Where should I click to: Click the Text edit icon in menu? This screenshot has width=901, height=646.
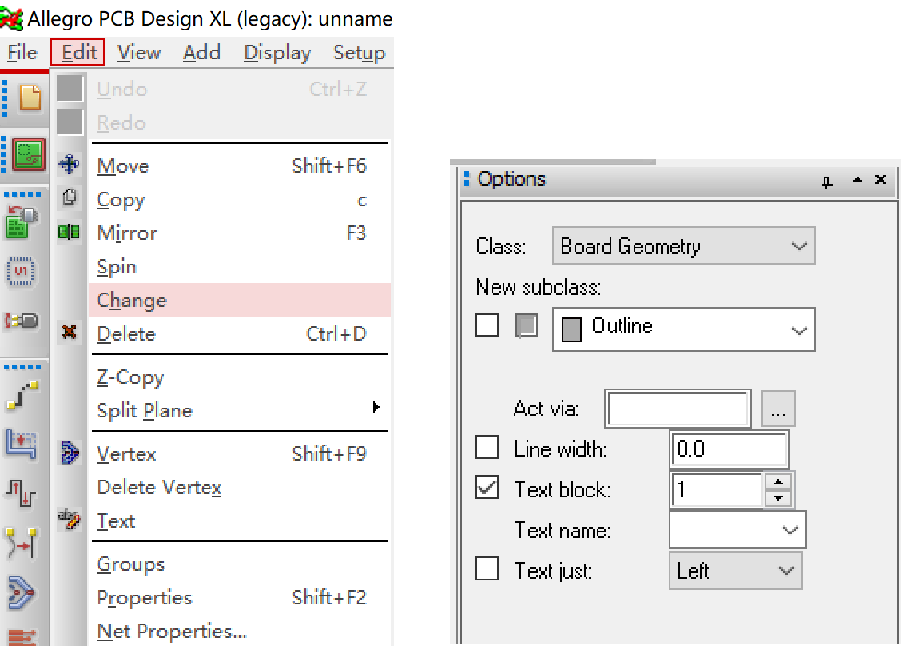pos(69,520)
